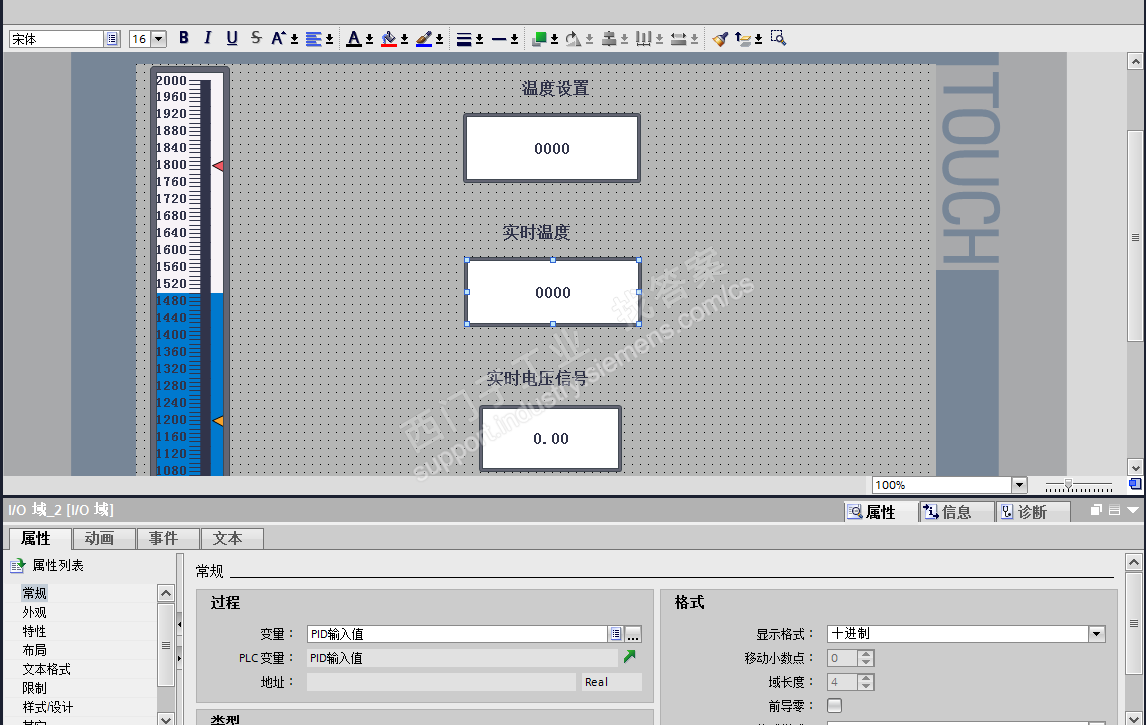This screenshot has width=1146, height=725.
Task: Toggle the 前导零 leading zeros checkbox
Action: coord(834,705)
